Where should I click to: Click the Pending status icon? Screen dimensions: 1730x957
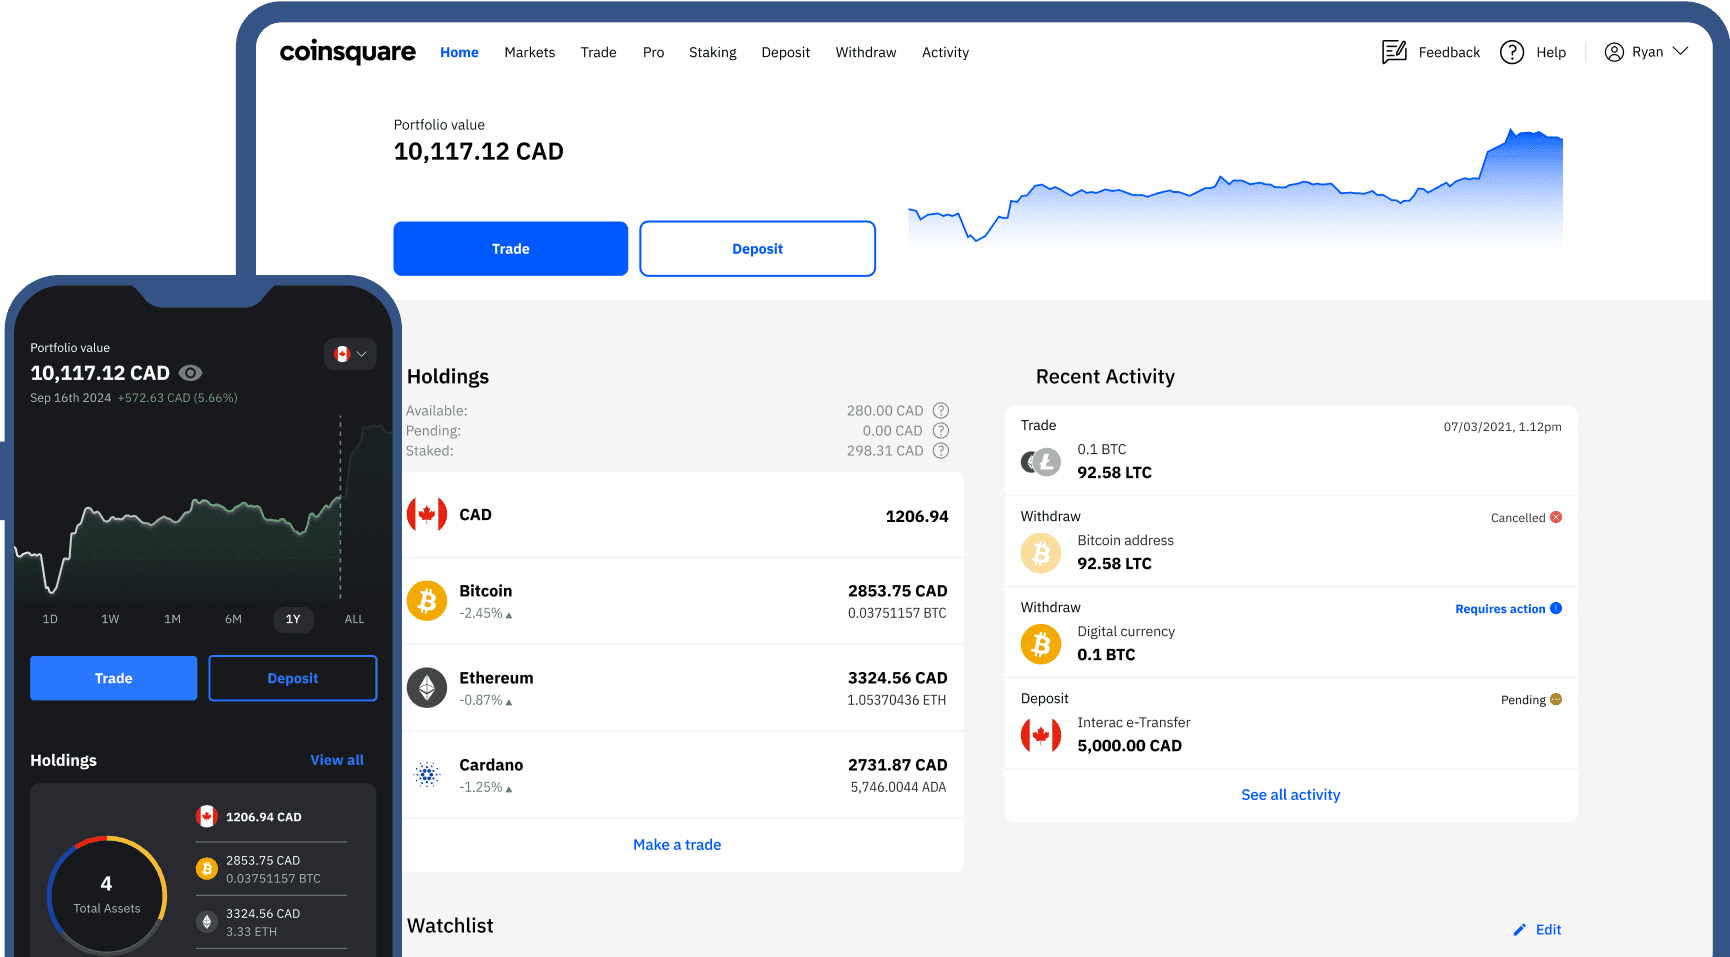tap(1556, 699)
